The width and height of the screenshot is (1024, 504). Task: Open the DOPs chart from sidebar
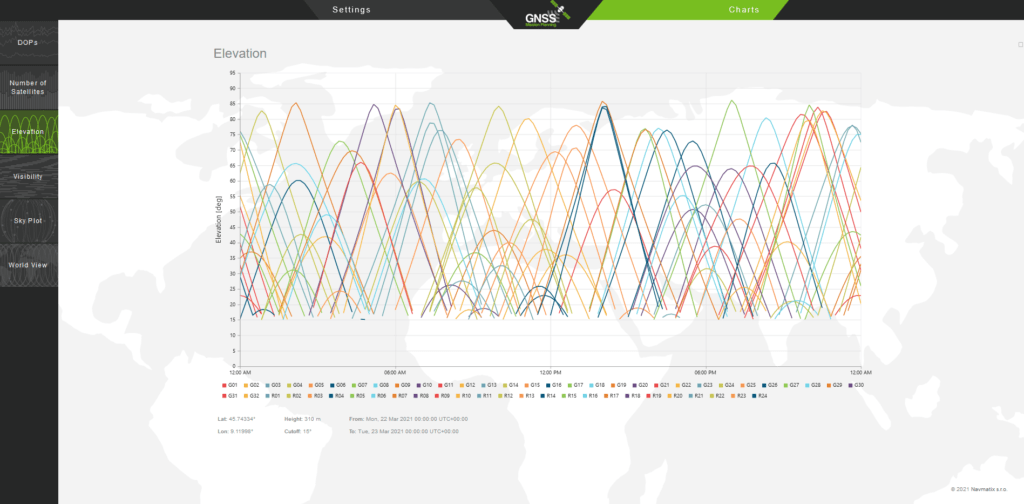pos(28,43)
